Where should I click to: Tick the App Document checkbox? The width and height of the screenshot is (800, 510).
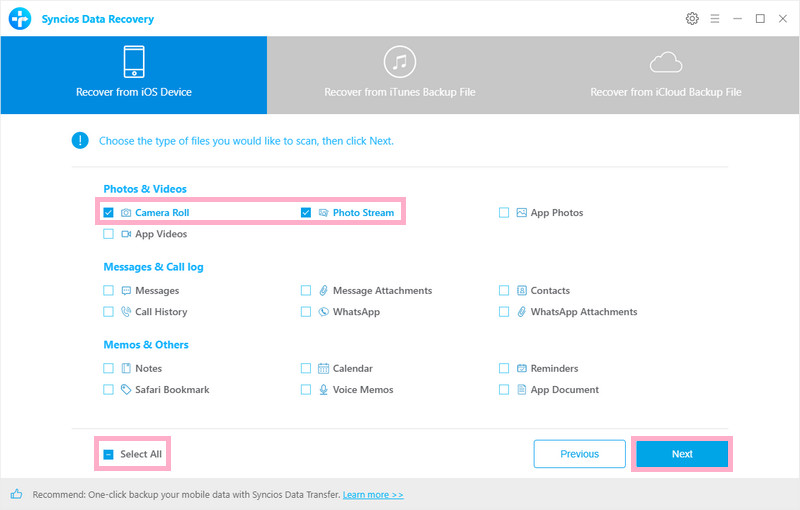click(x=504, y=390)
